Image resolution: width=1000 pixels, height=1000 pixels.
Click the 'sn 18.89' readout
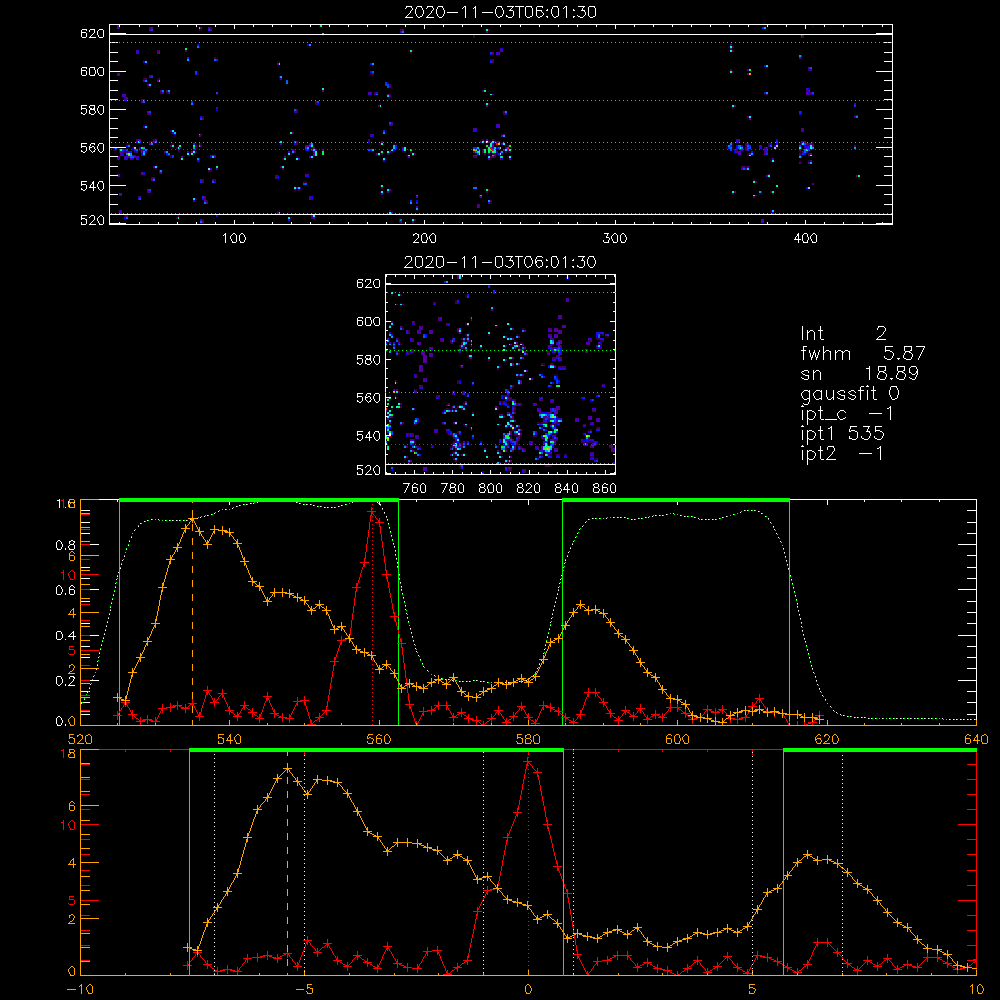coord(859,373)
